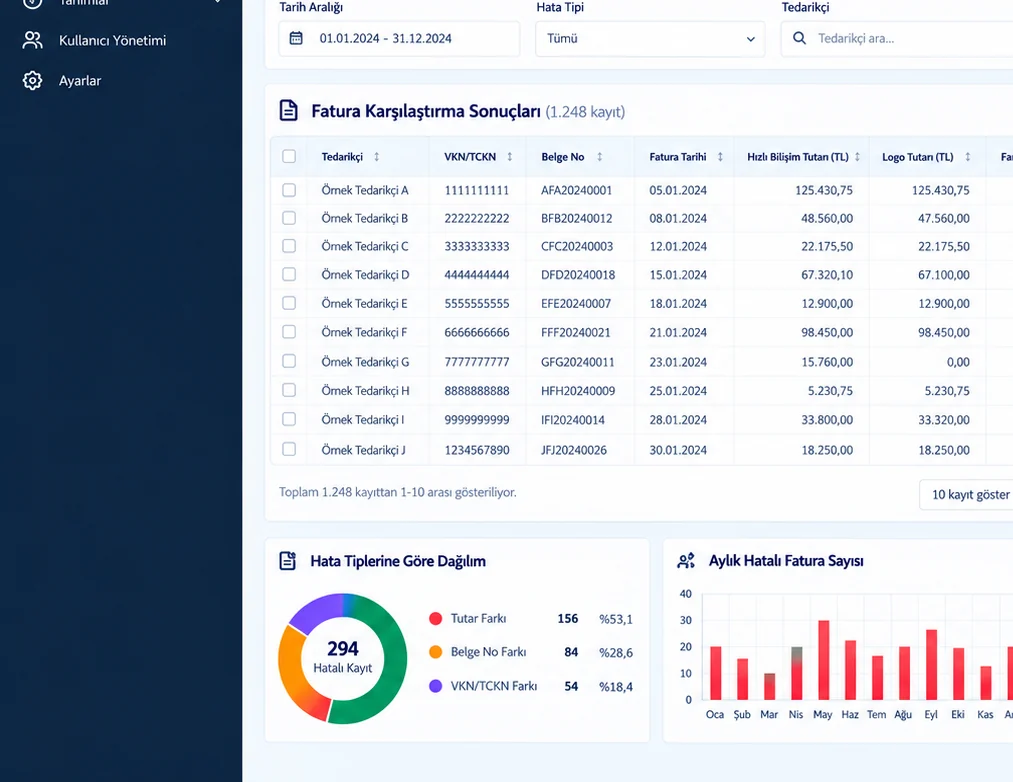The width and height of the screenshot is (1013, 782).
Task: Sort table by VKN/TCKN column arrows
Action: tap(510, 156)
